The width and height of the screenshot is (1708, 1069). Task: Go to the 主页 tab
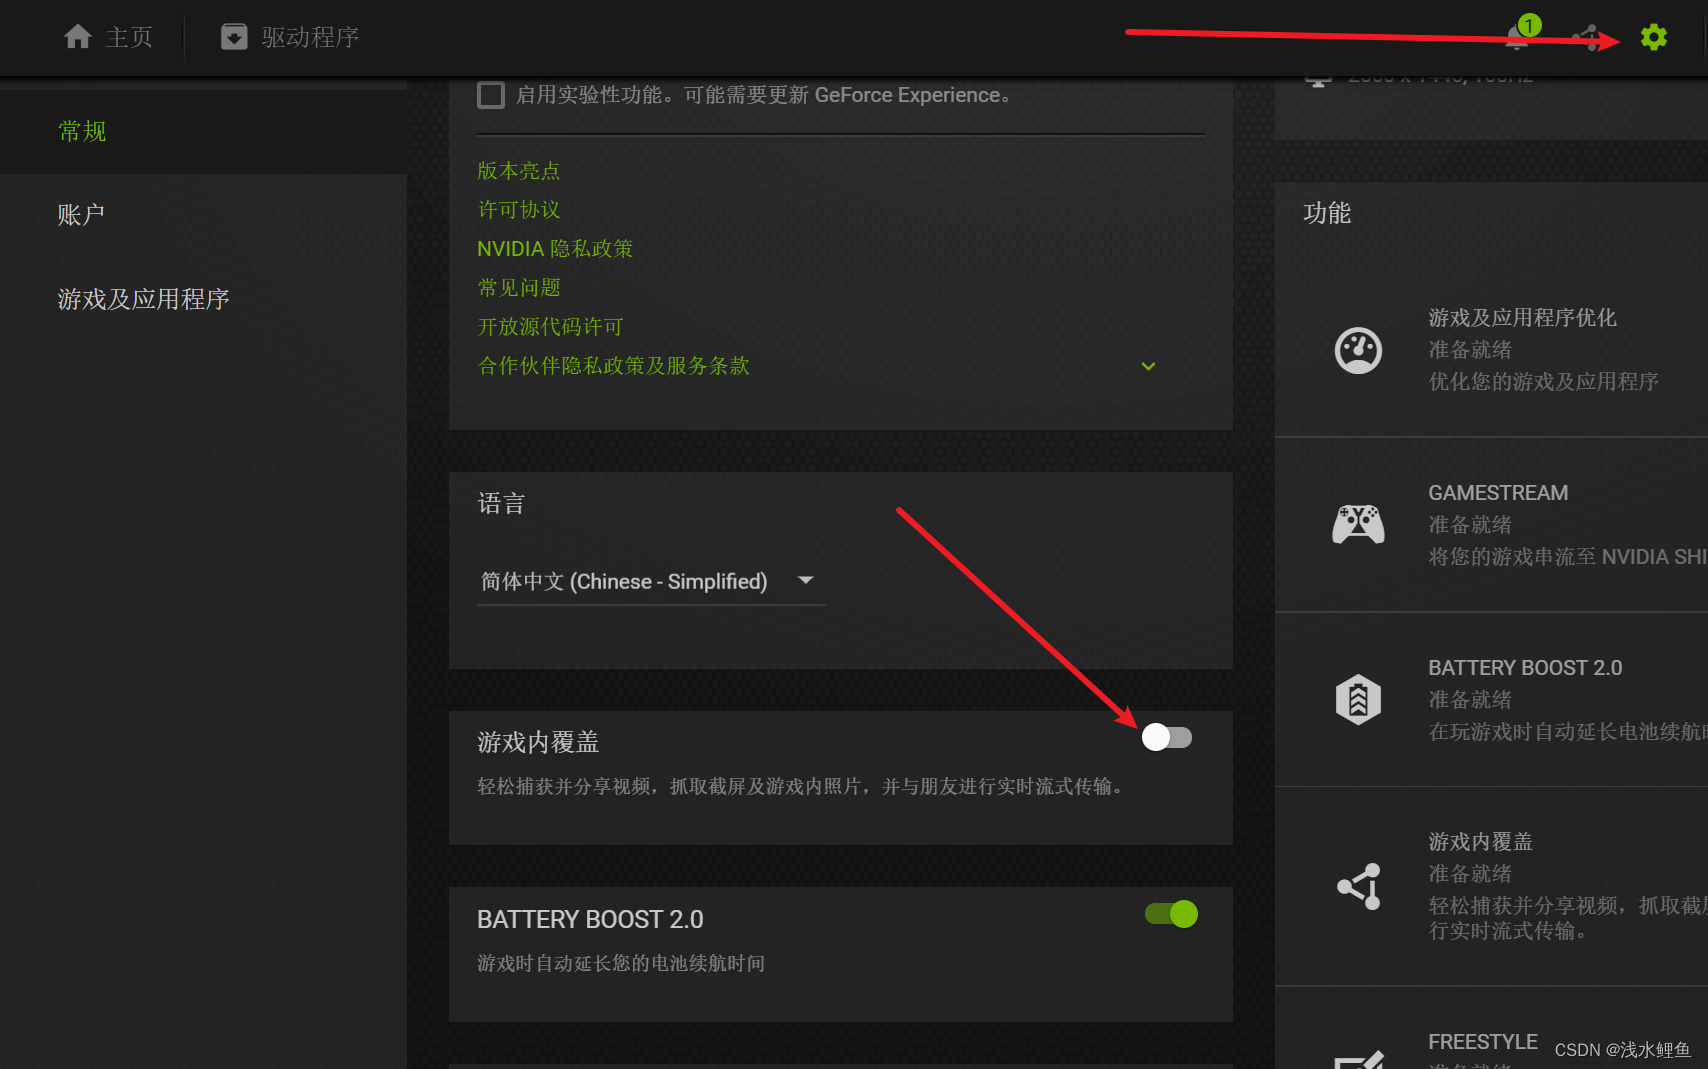tap(108, 37)
